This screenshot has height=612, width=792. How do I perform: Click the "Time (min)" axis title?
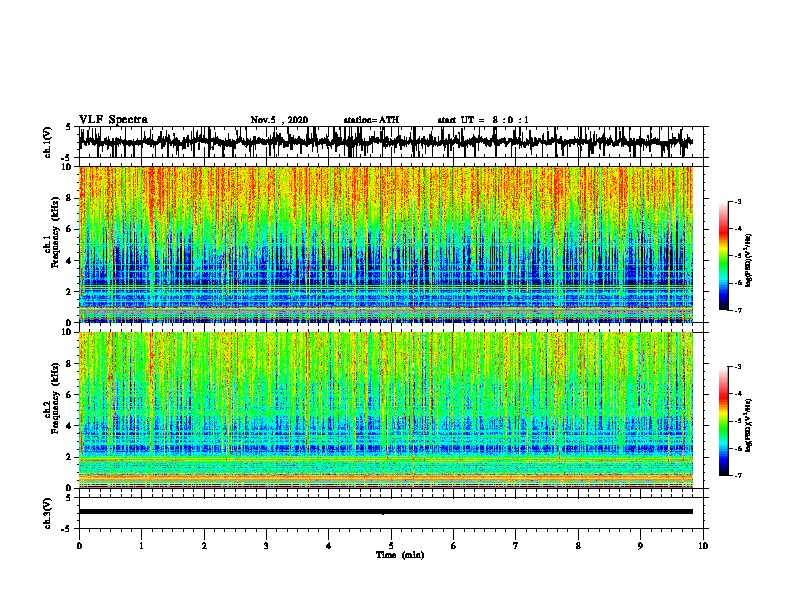coord(400,555)
